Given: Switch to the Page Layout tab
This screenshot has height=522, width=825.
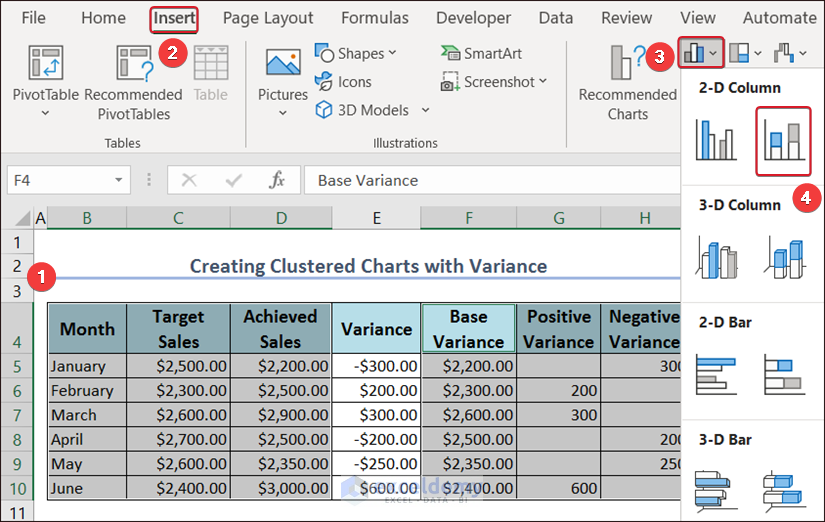Looking at the screenshot, I should (268, 18).
